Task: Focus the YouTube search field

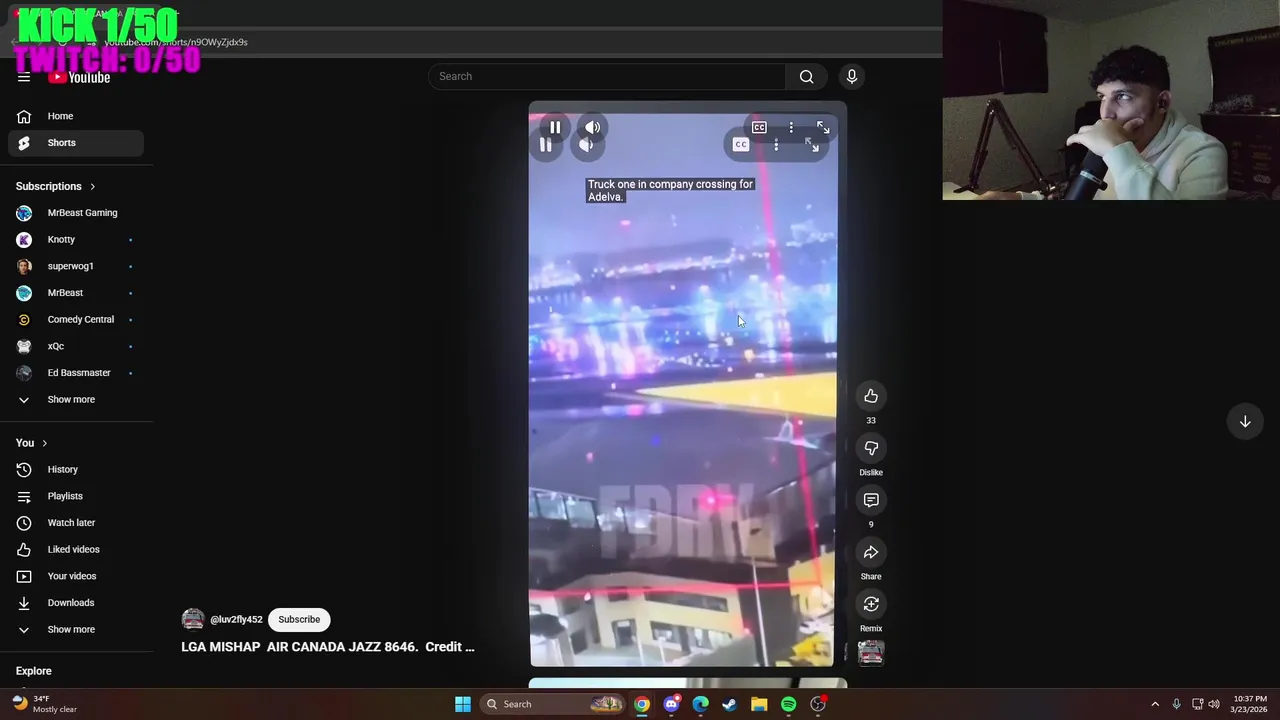Action: (x=607, y=76)
